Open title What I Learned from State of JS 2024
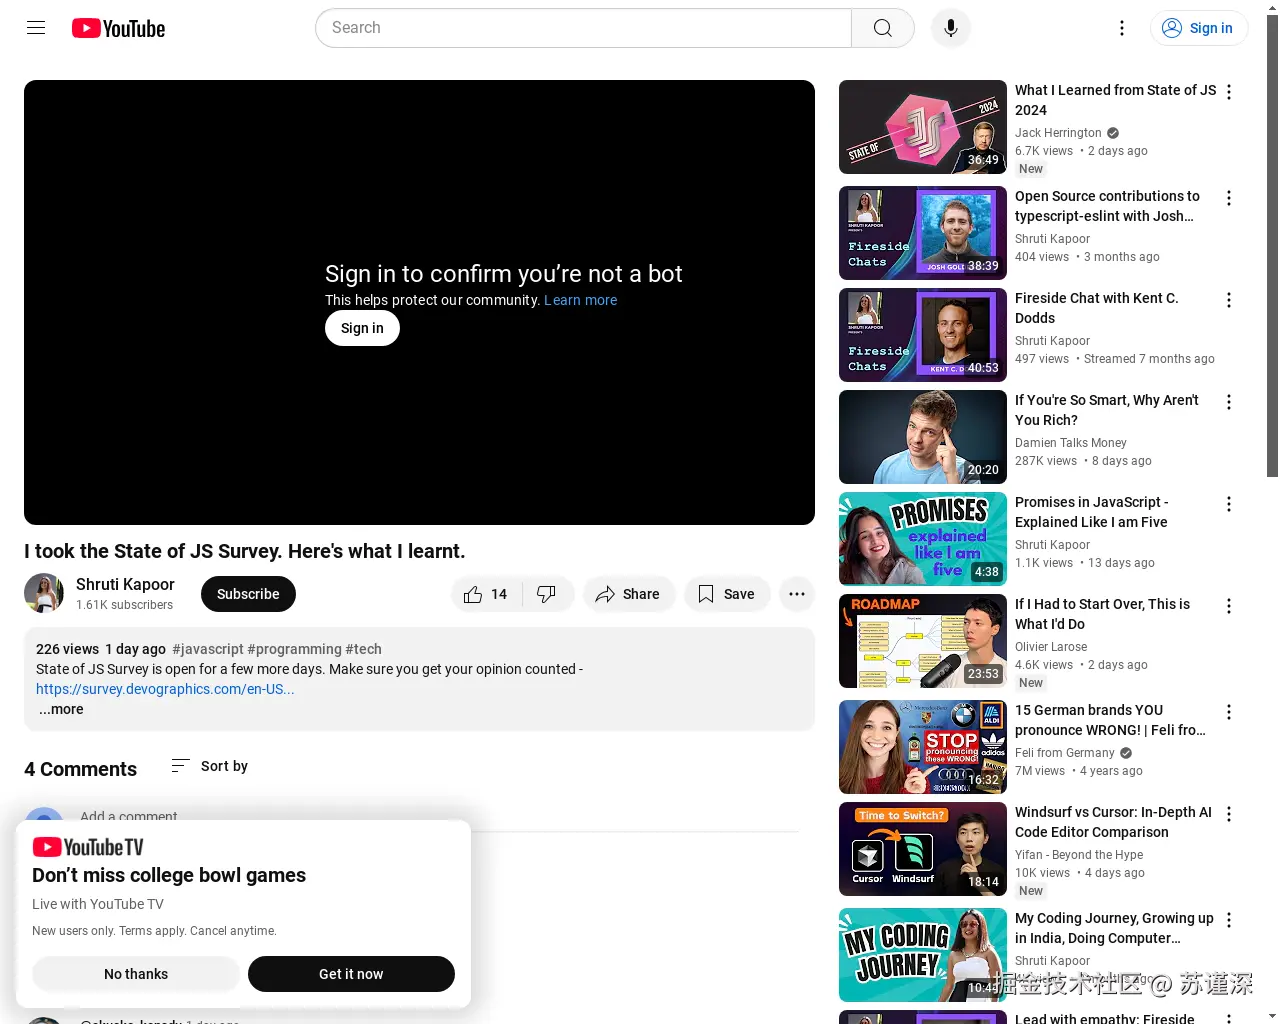Viewport: 1280px width, 1024px height. (1115, 100)
